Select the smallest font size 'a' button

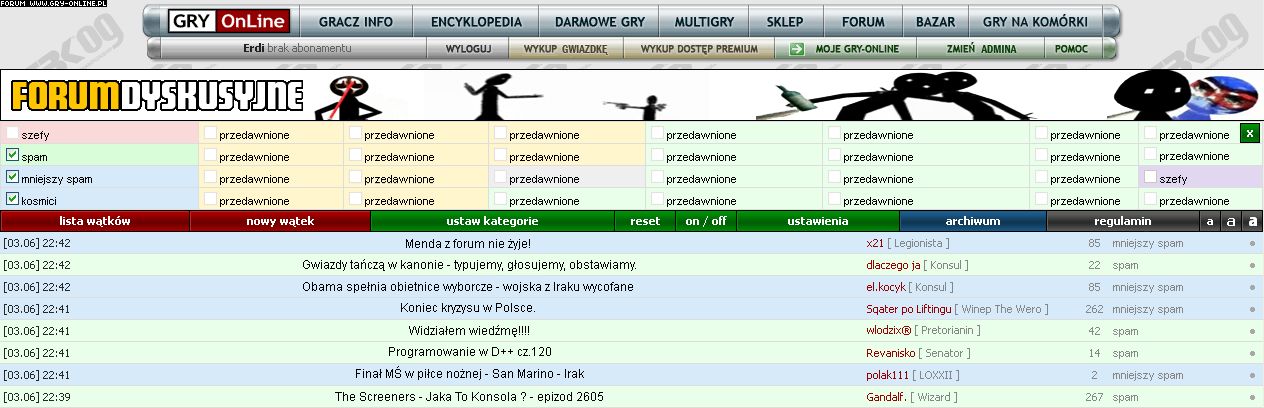(x=1210, y=221)
